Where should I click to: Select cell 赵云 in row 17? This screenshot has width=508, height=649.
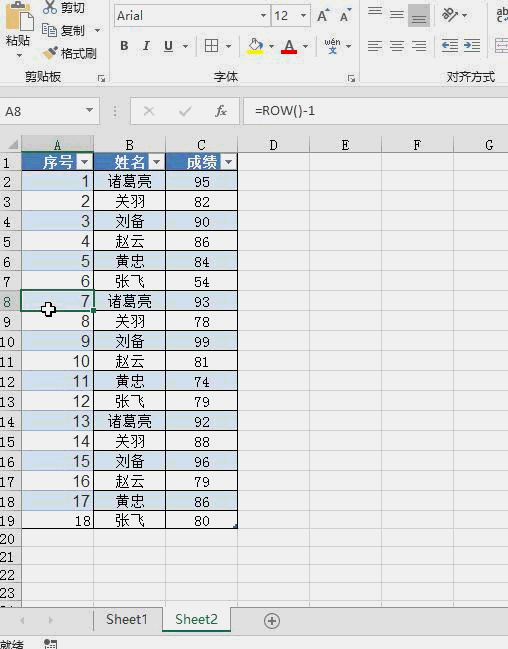pyautogui.click(x=130, y=481)
